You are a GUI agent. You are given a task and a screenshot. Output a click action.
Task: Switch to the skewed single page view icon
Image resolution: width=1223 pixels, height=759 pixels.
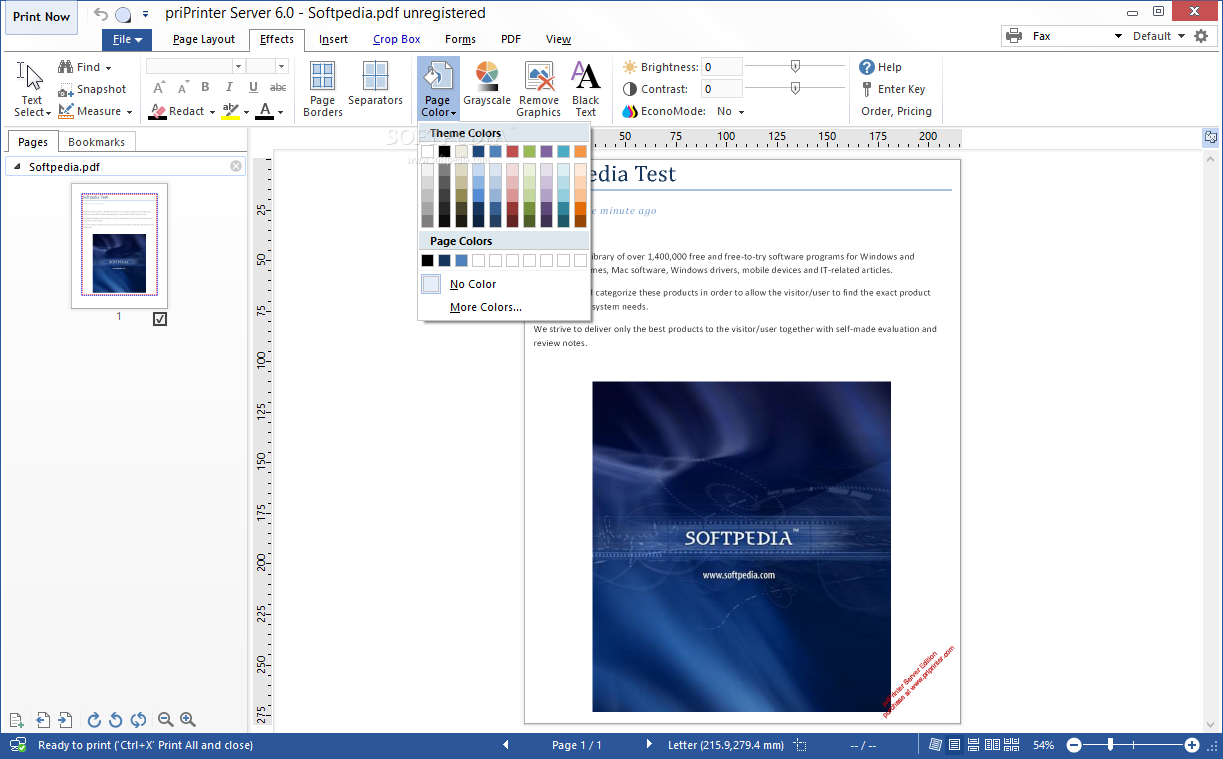click(935, 745)
